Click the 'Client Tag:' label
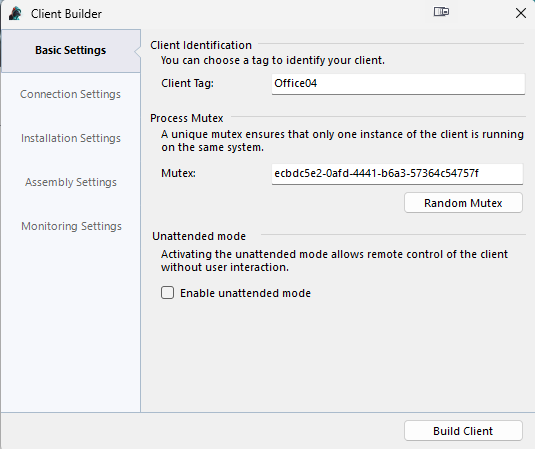This screenshot has height=449, width=535. click(187, 83)
